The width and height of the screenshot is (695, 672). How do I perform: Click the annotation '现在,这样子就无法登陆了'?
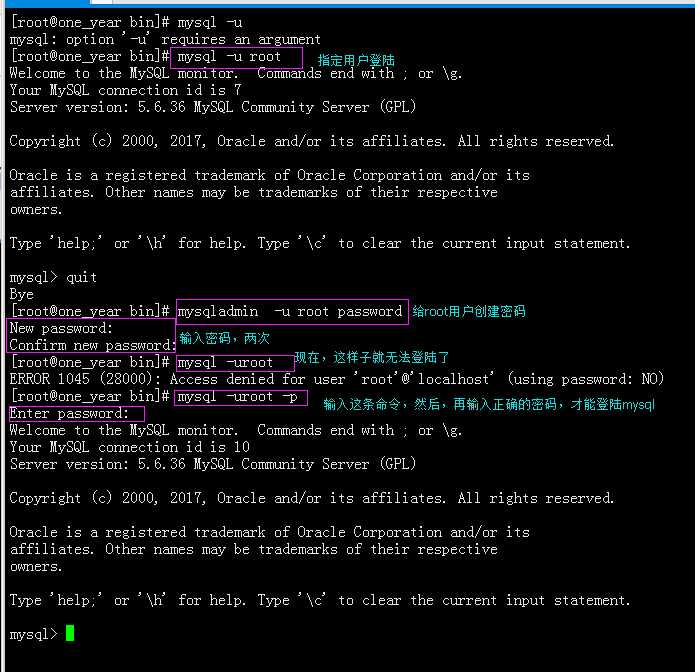tap(372, 357)
